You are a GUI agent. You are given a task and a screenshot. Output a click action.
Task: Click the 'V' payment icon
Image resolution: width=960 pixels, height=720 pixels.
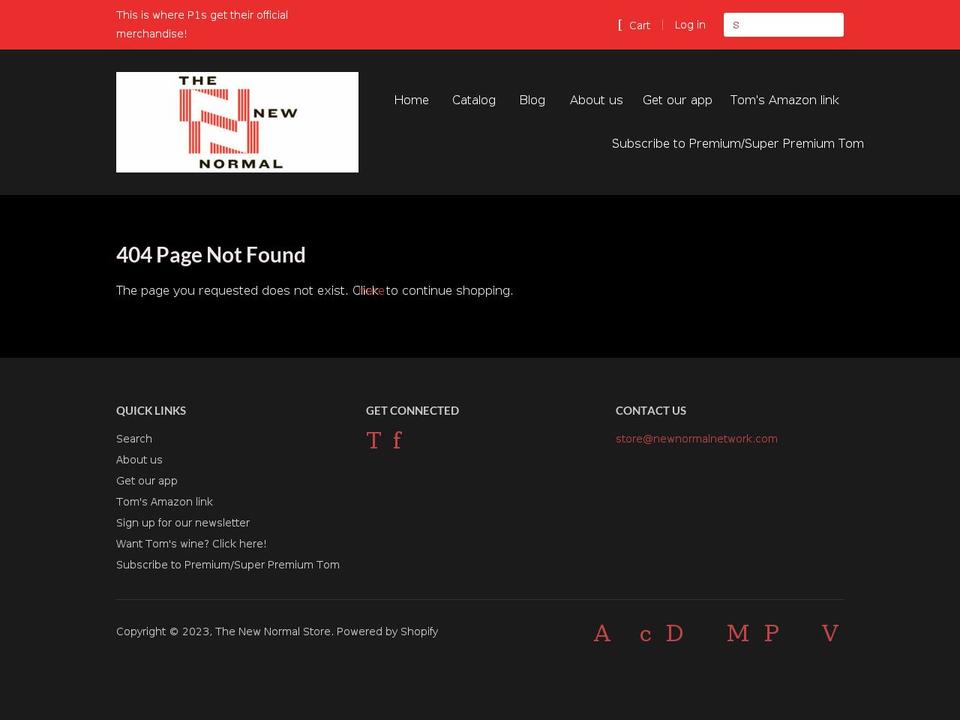click(x=830, y=634)
